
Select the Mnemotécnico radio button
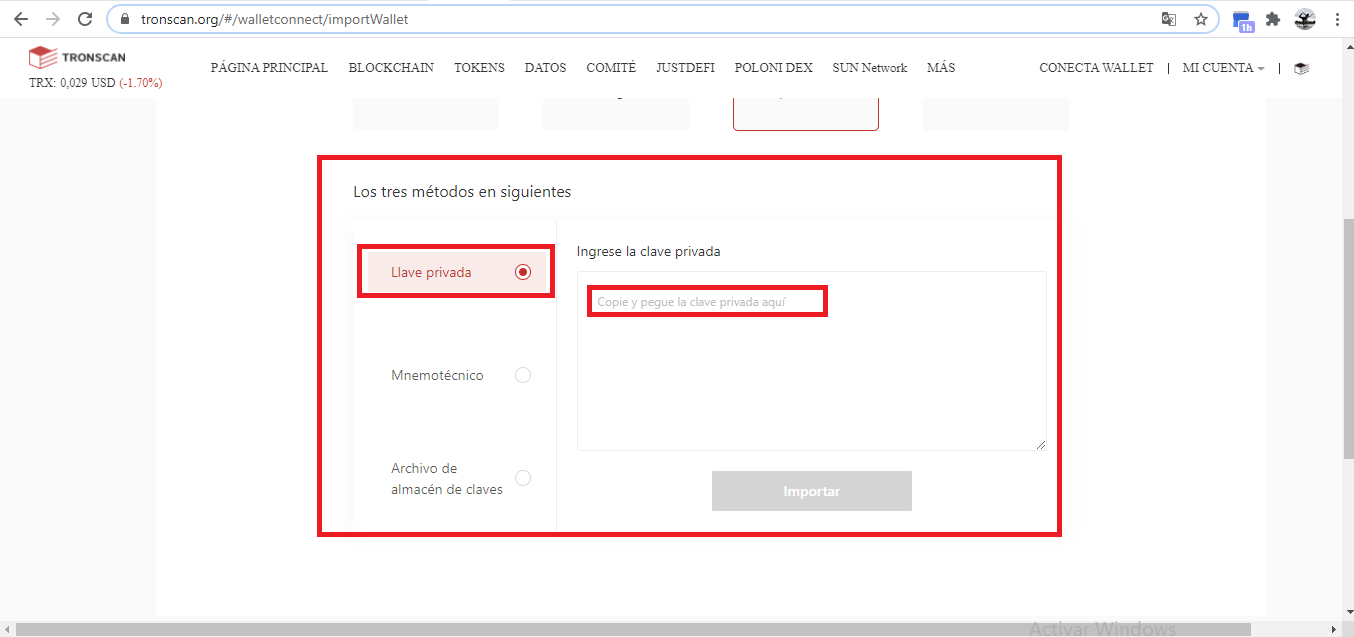tap(522, 375)
